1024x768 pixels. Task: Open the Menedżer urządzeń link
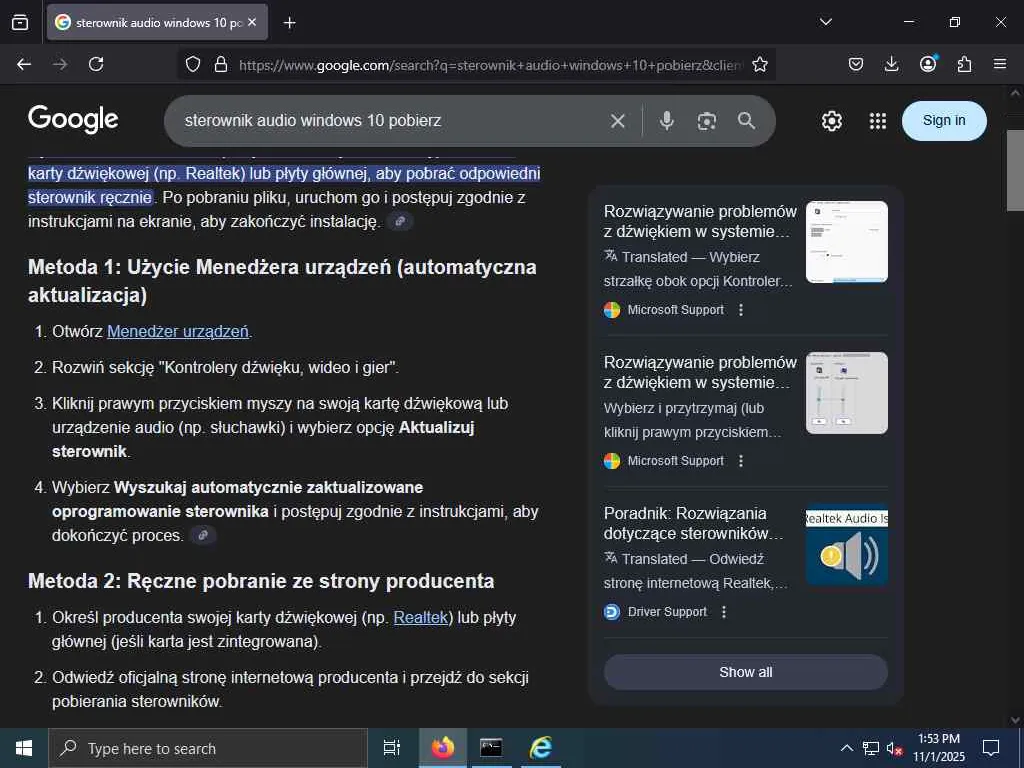point(178,332)
